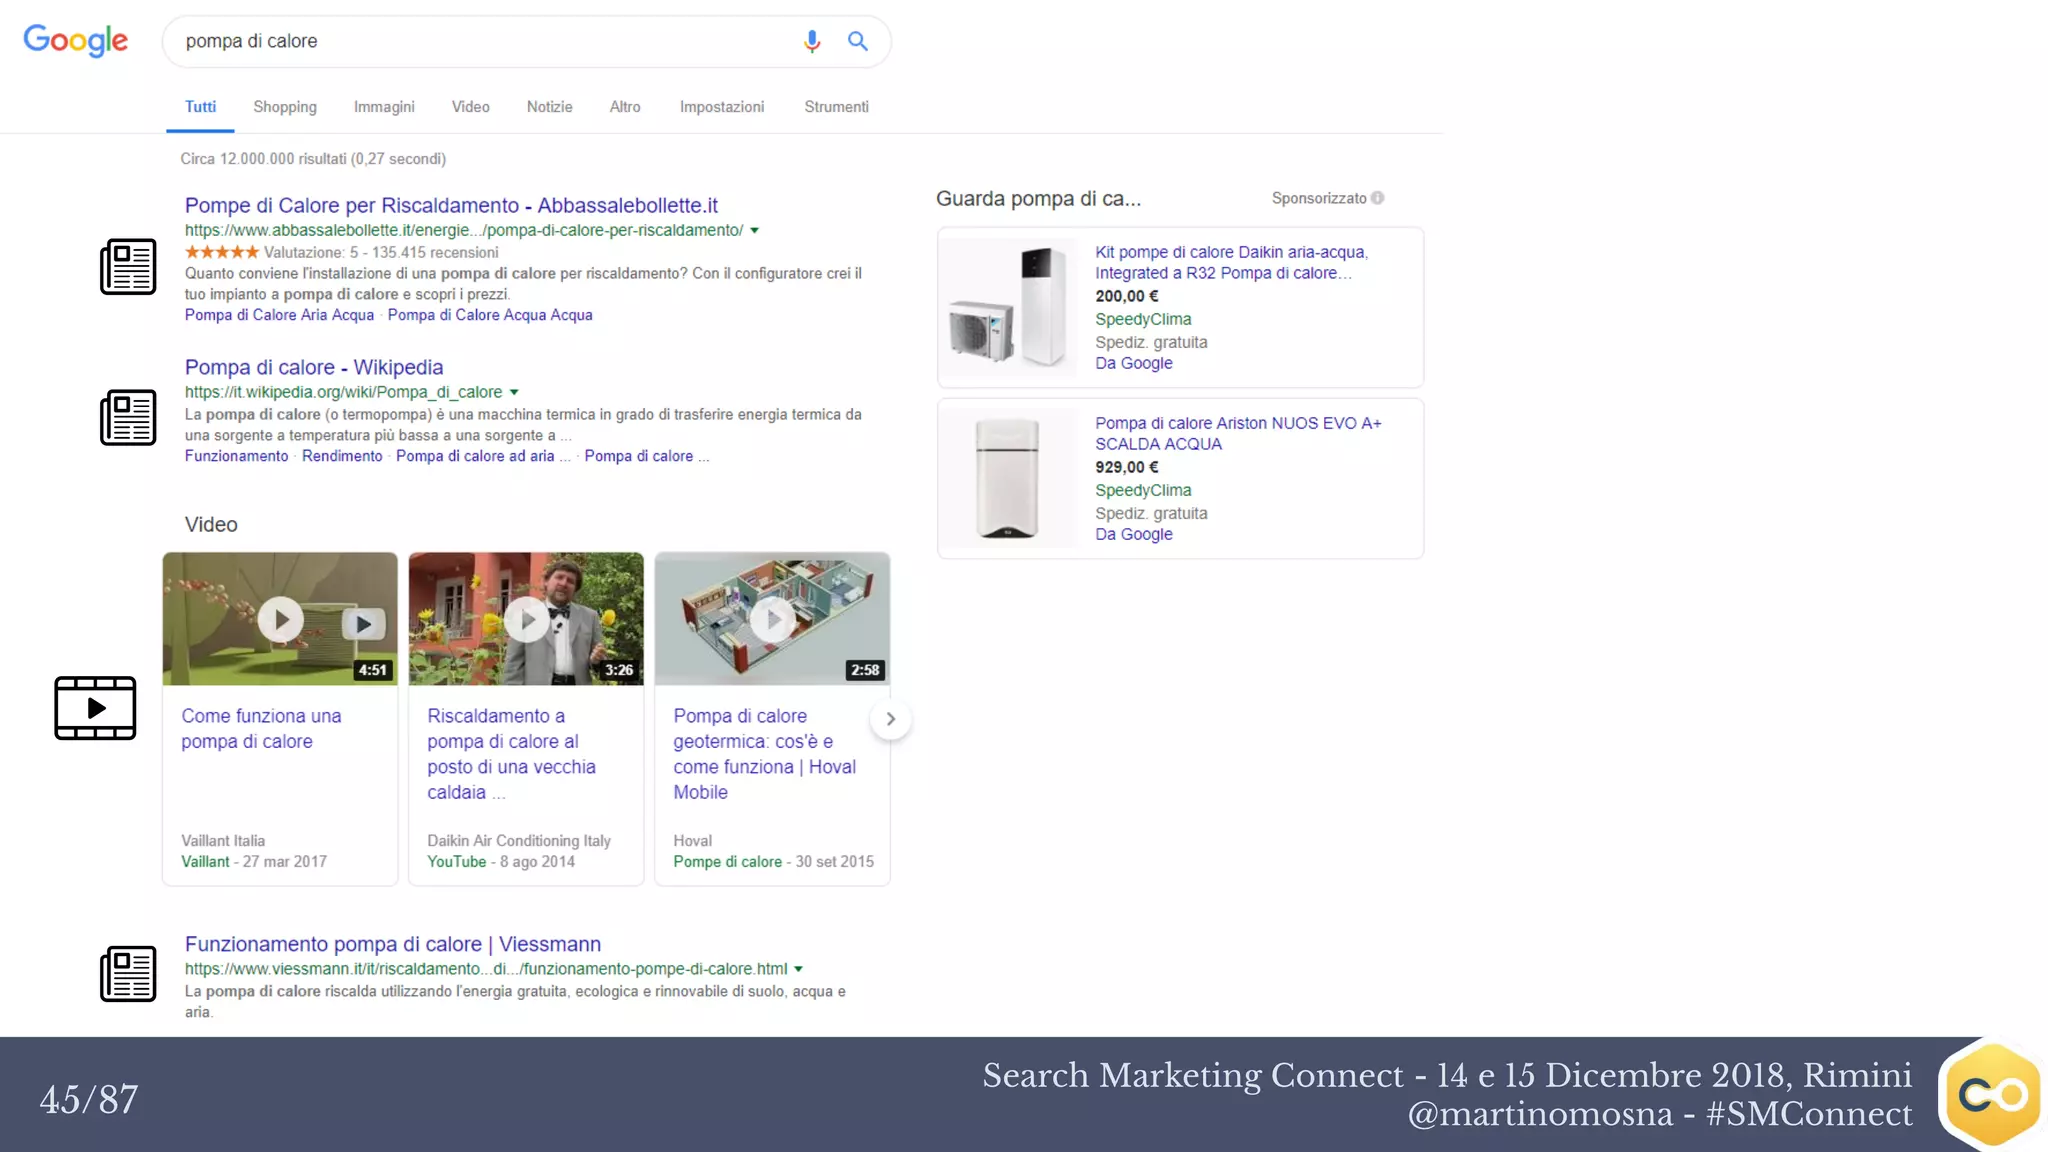Switch to the Immagini tab
This screenshot has height=1152, width=2048.
coord(384,107)
